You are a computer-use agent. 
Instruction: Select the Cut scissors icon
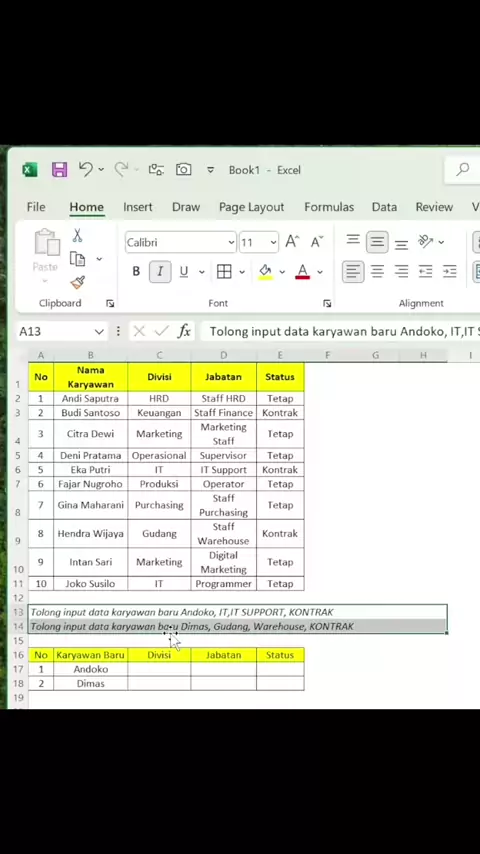[77, 236]
